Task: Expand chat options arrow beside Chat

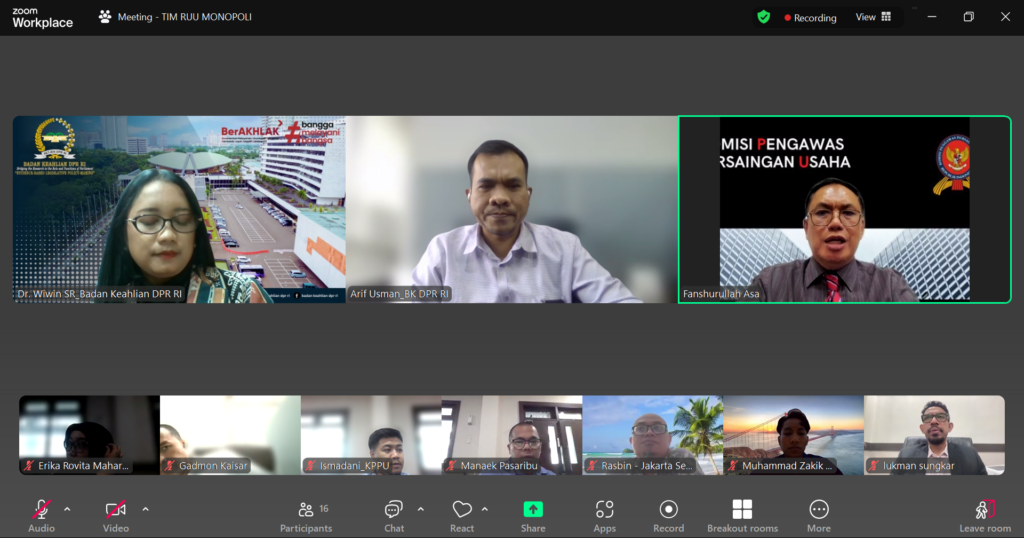Action: [420, 509]
